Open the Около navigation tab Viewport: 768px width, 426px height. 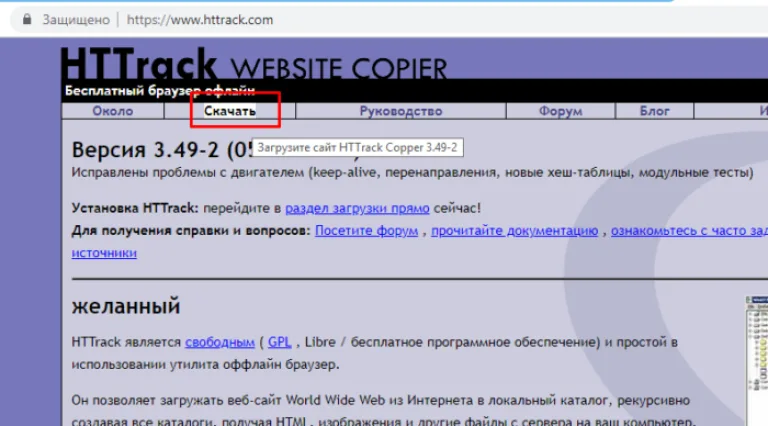[113, 111]
